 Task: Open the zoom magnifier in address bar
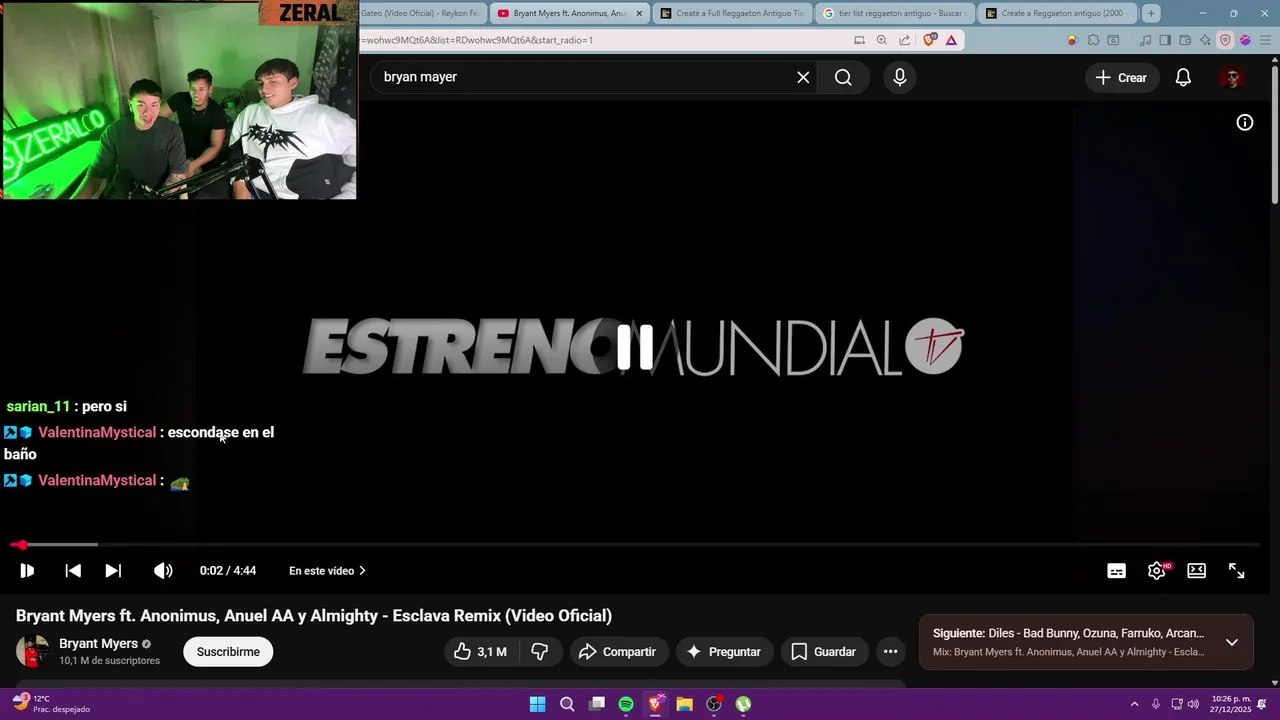[x=881, y=40]
